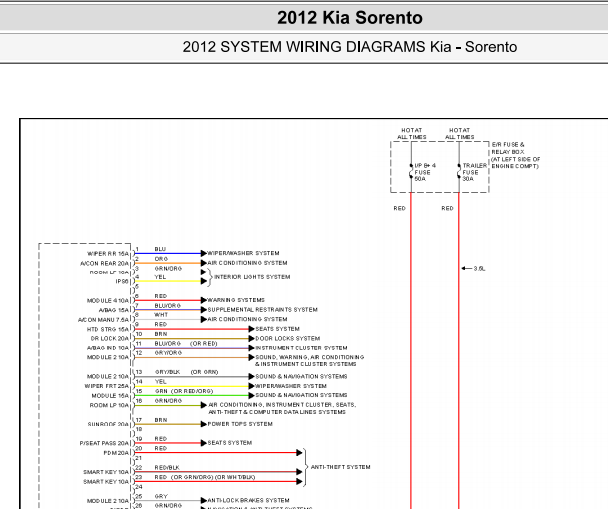Click the 'GRY/BLK' wire color on pin 13
The image size is (608, 509).
click(x=168, y=372)
